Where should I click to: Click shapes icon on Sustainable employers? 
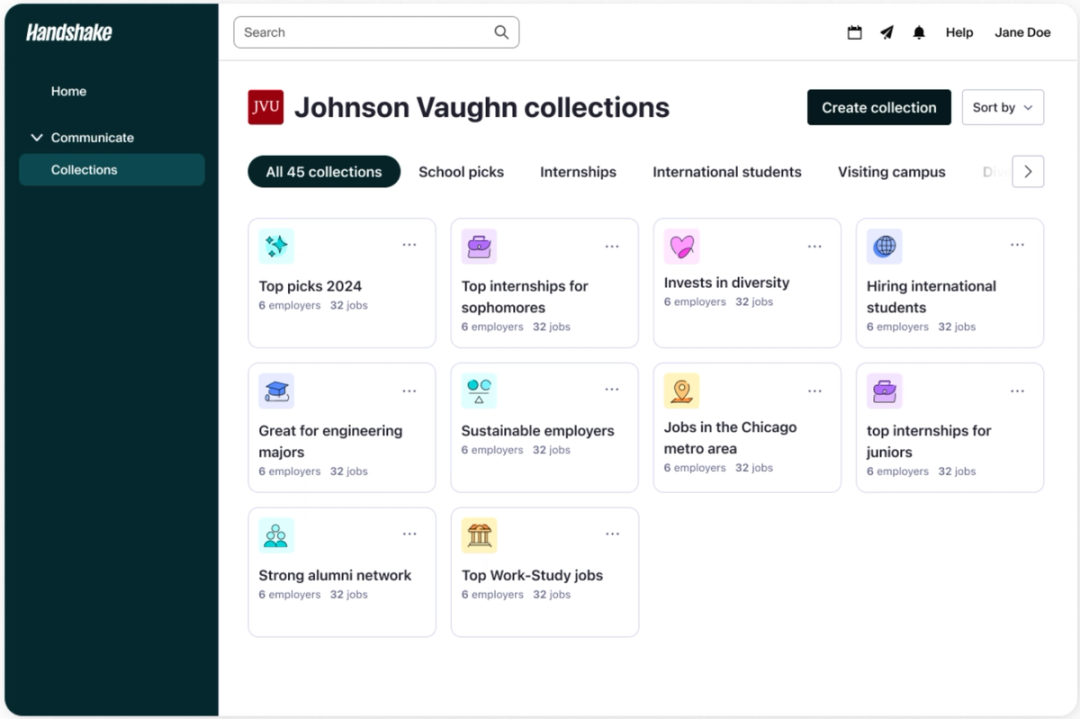click(x=479, y=390)
